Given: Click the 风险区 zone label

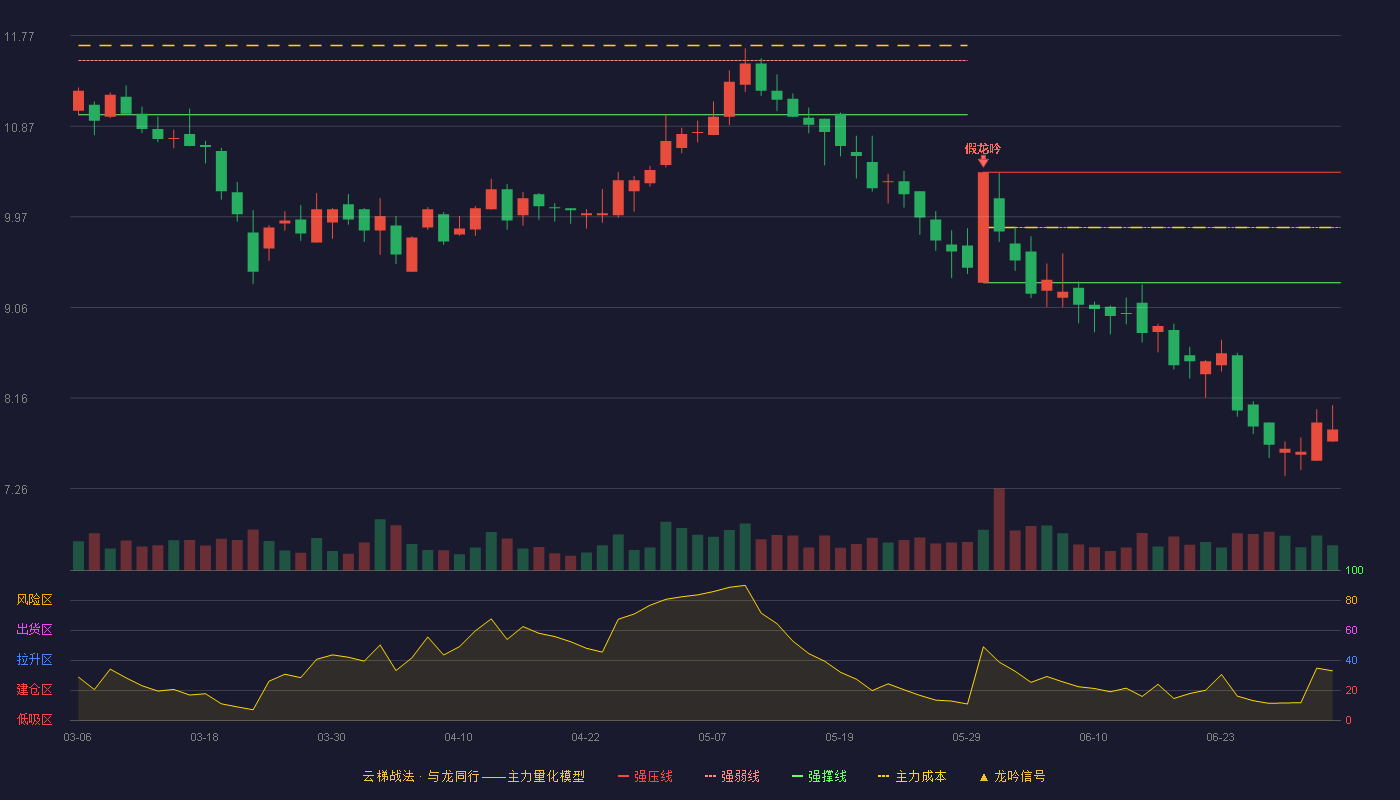Looking at the screenshot, I should point(34,600).
